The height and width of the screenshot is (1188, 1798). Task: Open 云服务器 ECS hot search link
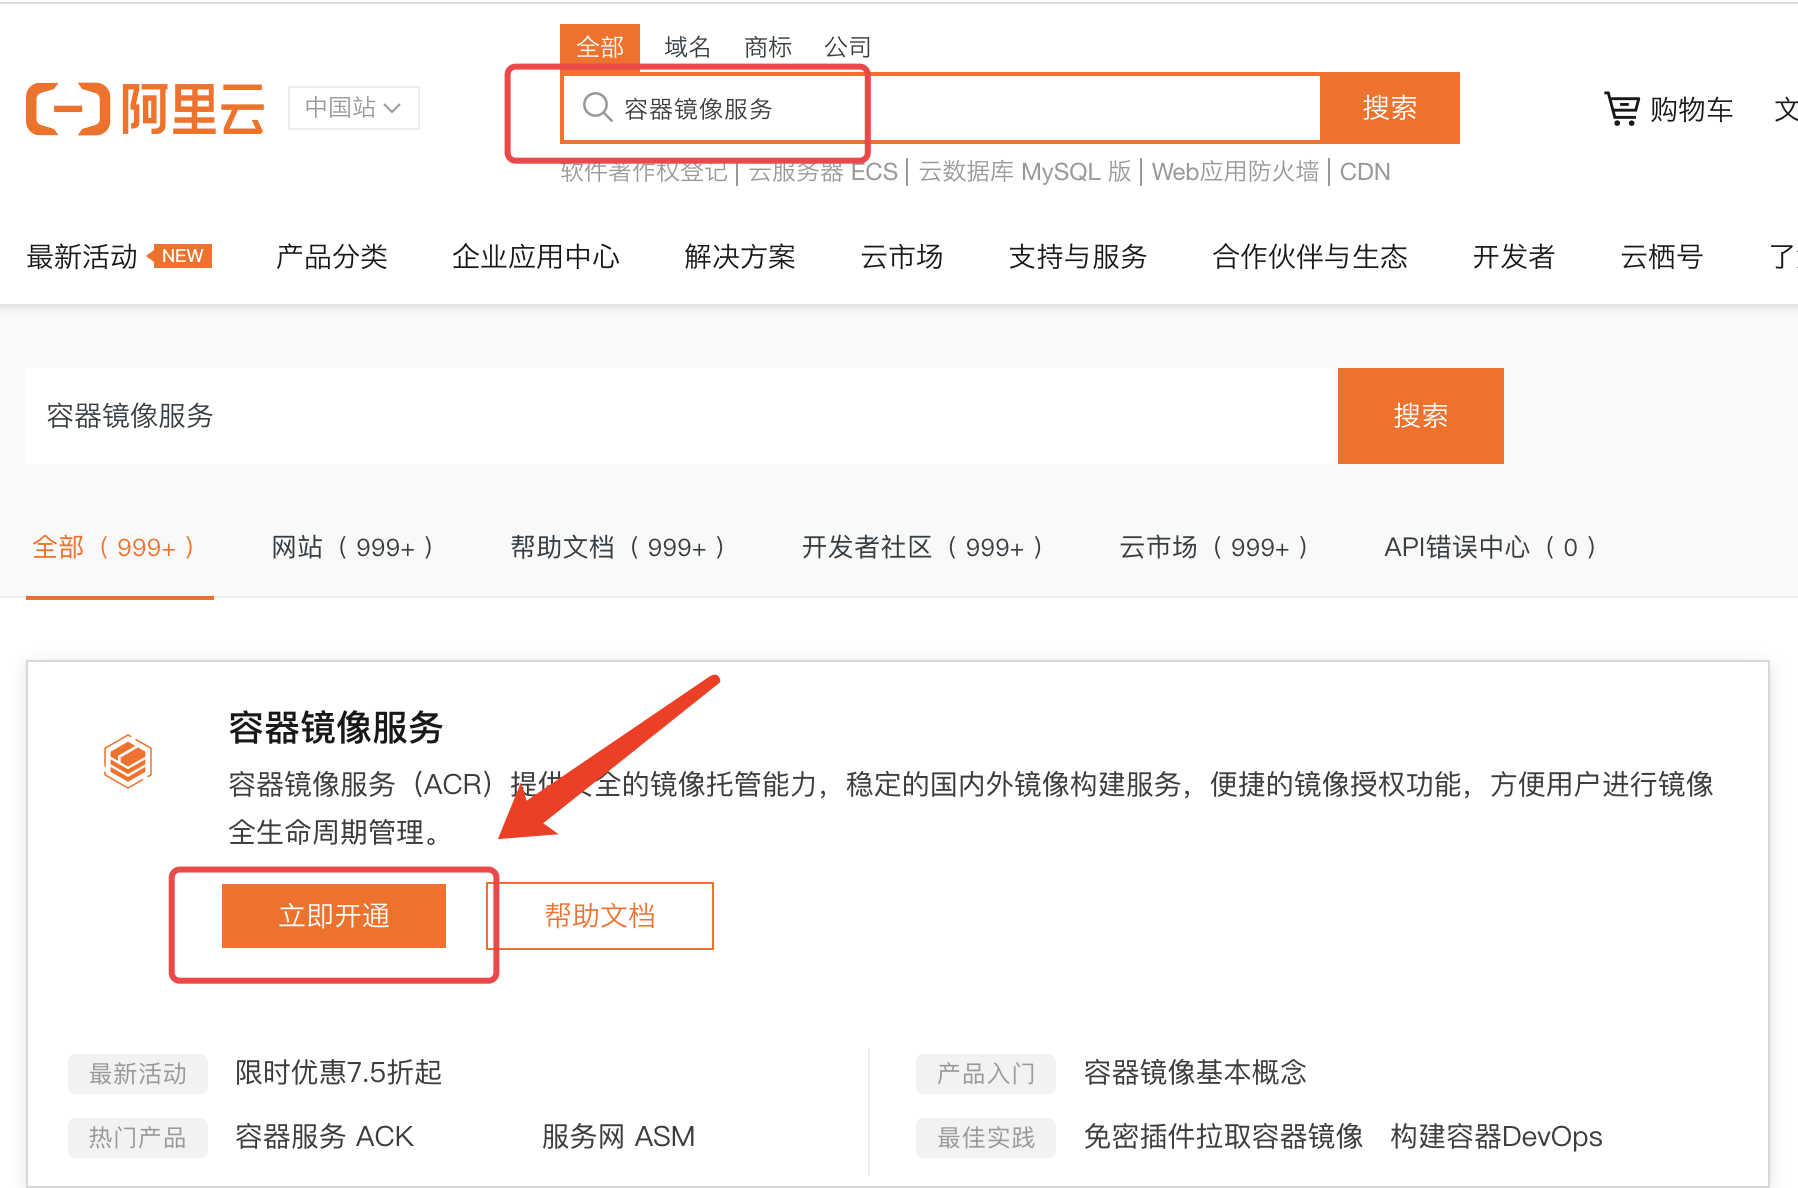823,172
